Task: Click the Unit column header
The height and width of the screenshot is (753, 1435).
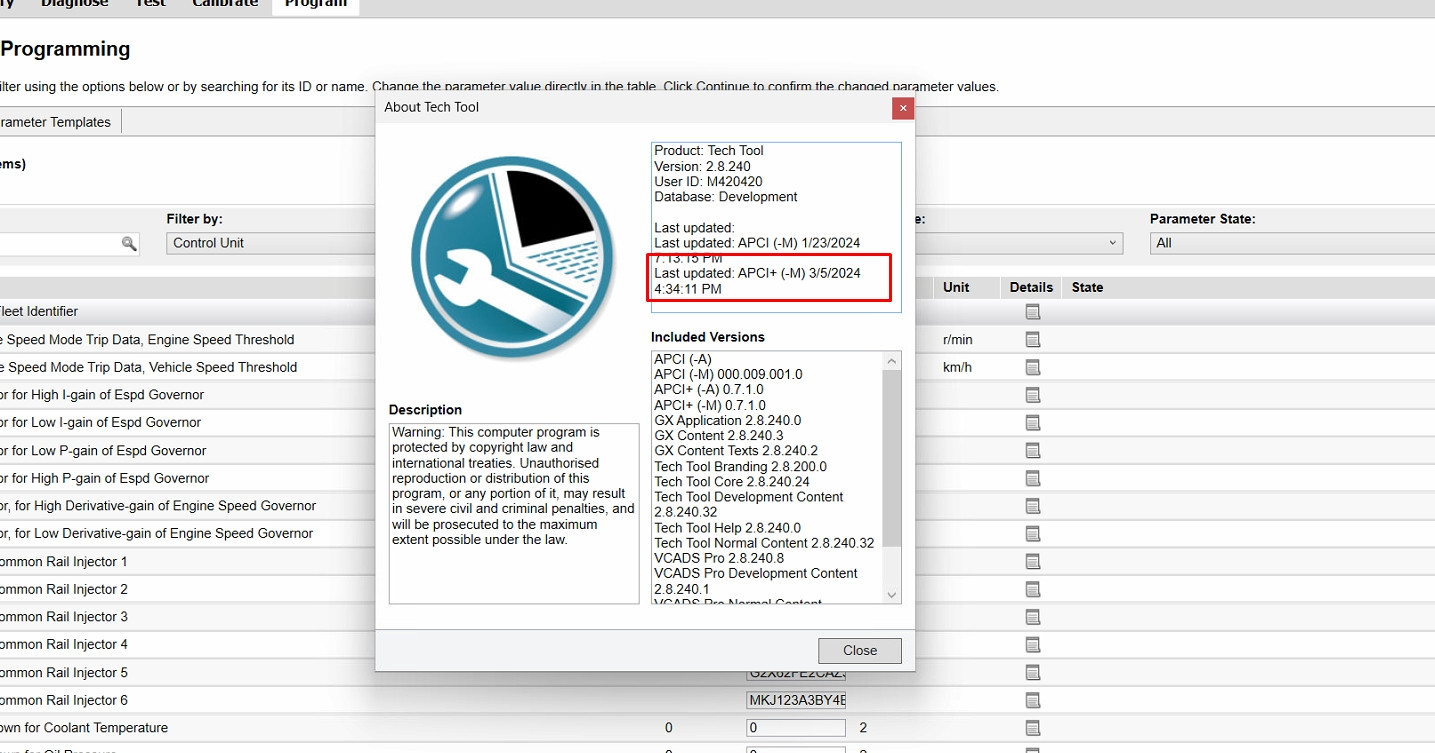Action: tap(956, 287)
